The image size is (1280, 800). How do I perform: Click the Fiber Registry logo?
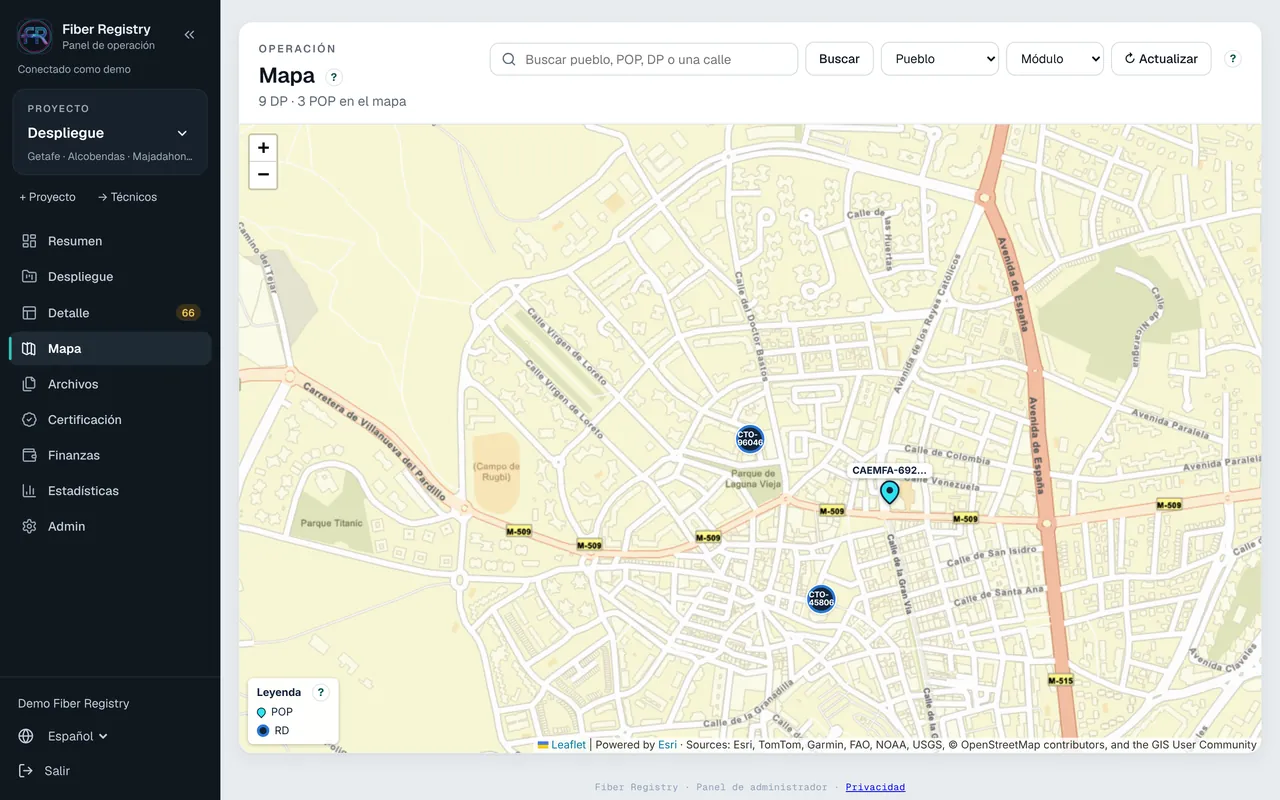point(35,36)
